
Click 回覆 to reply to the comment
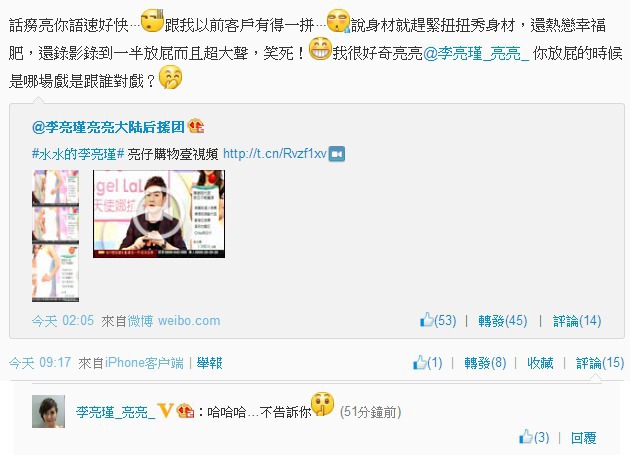click(x=583, y=437)
